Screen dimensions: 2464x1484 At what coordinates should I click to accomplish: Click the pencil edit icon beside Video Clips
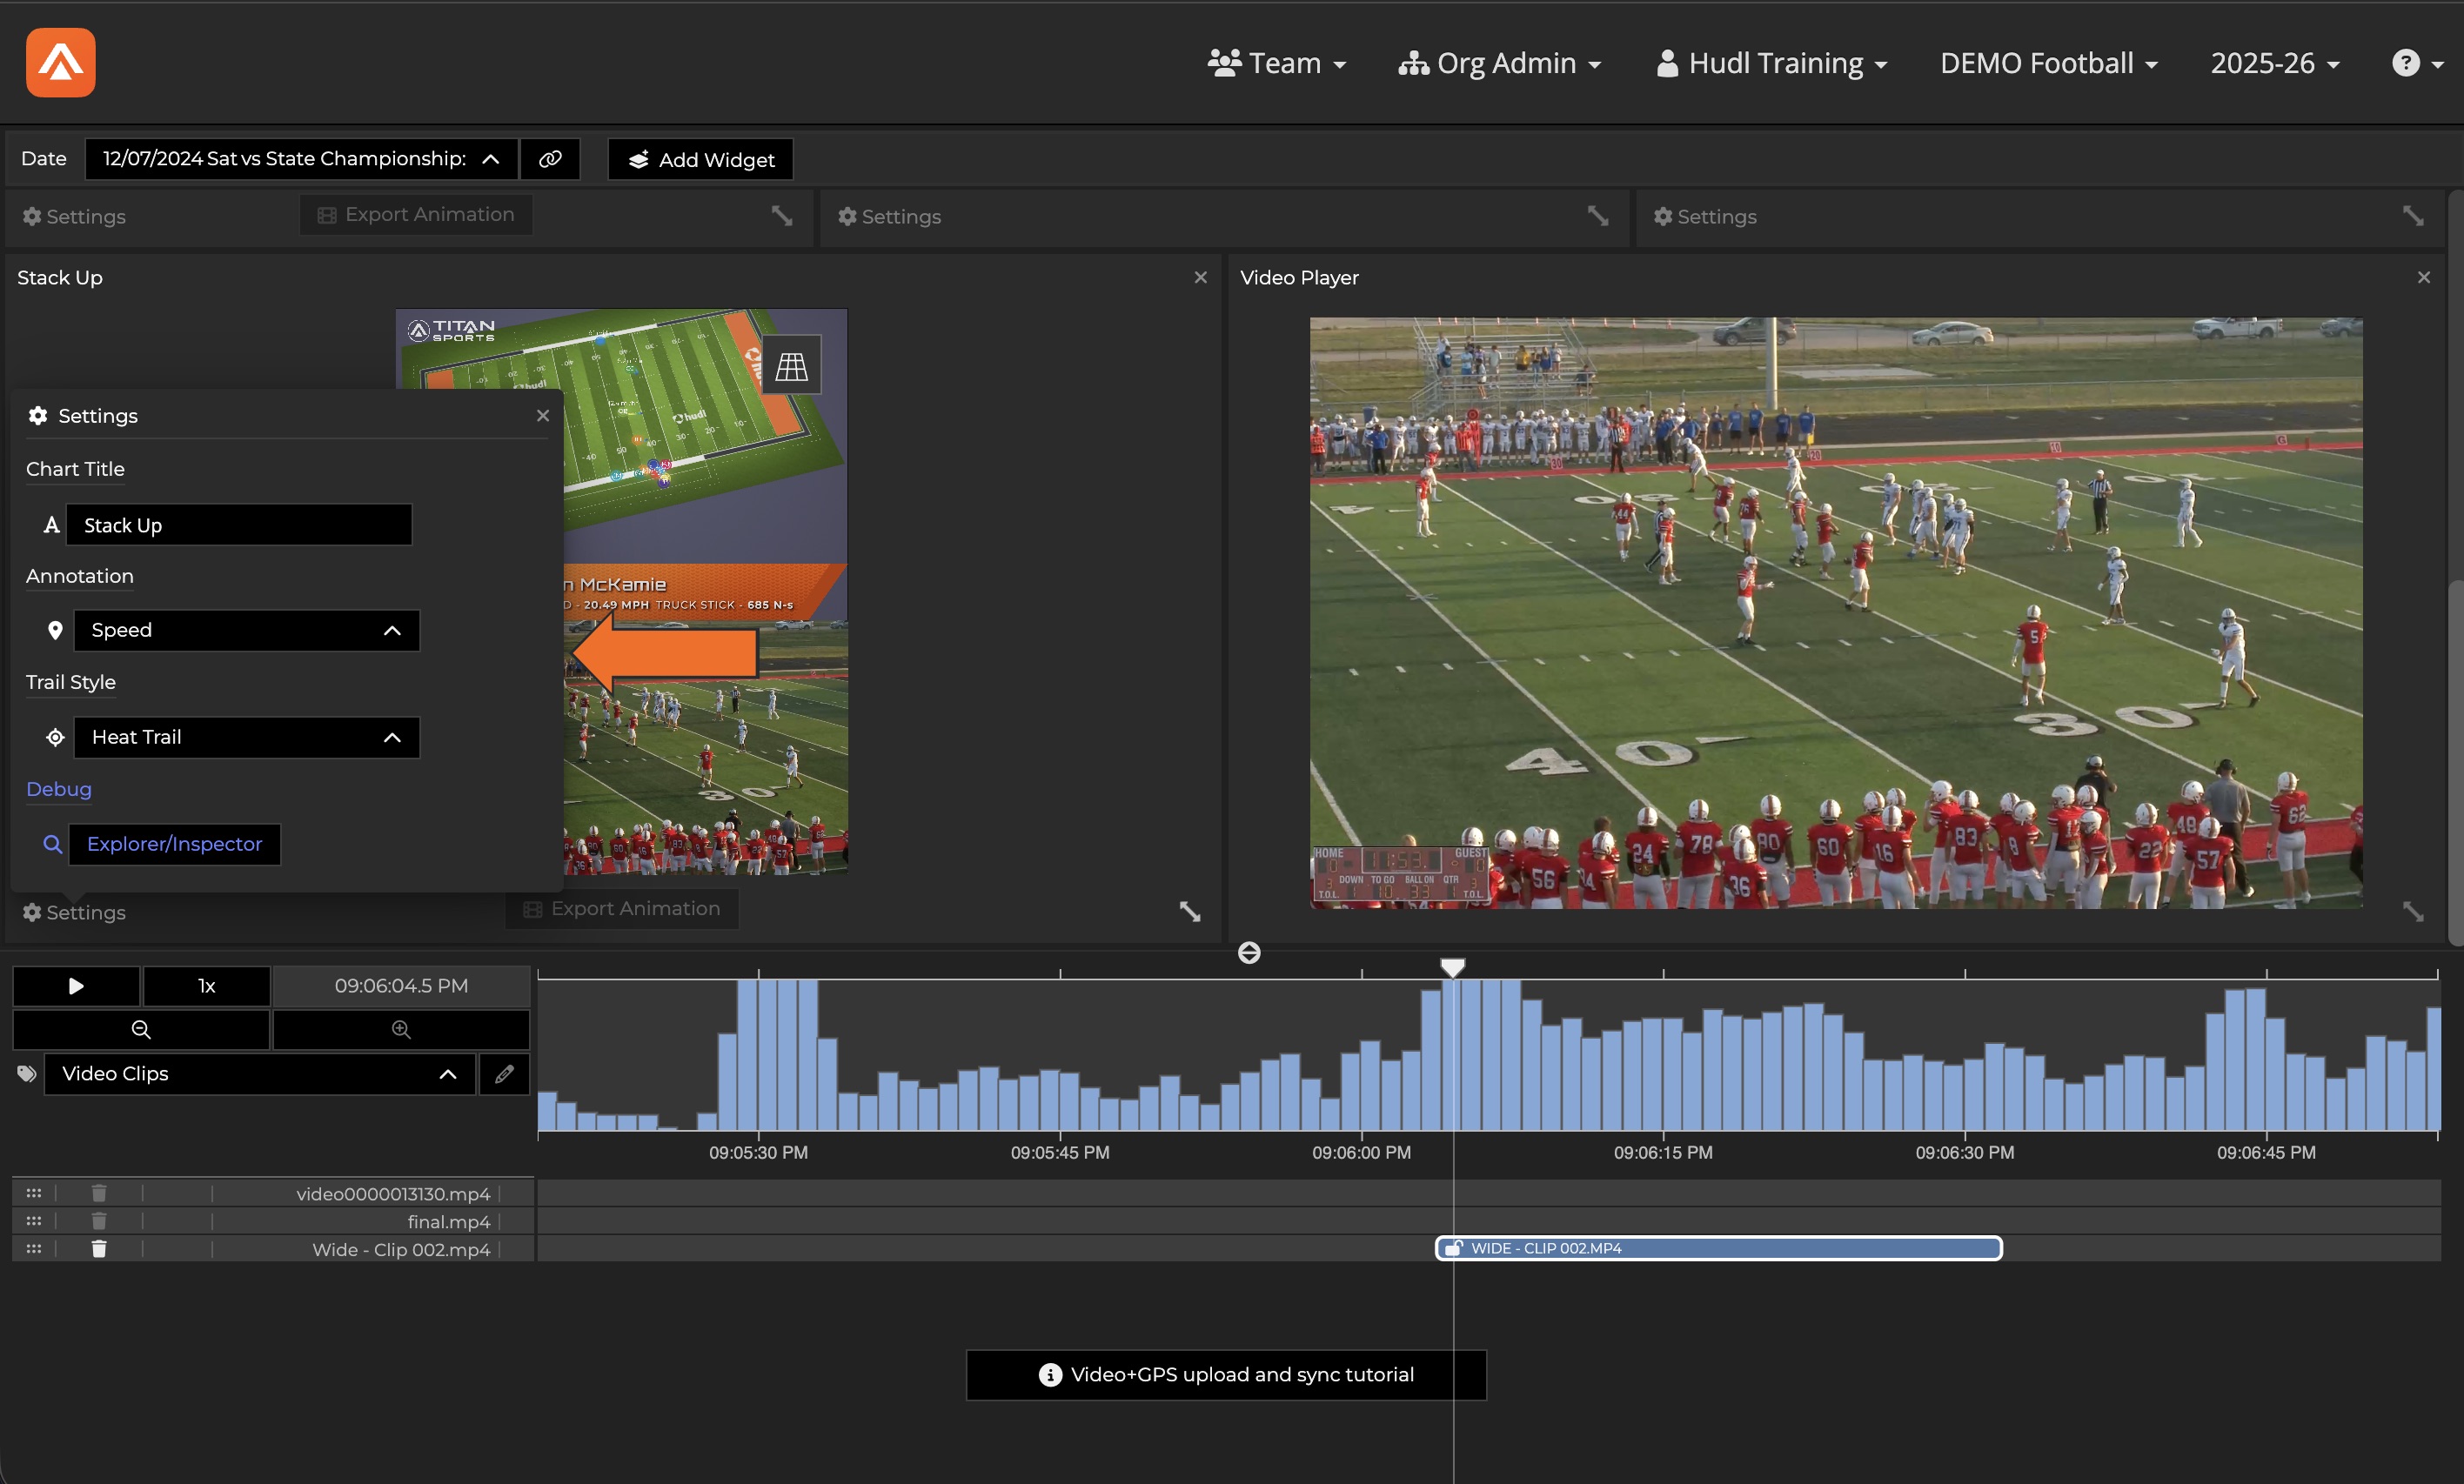504,1074
